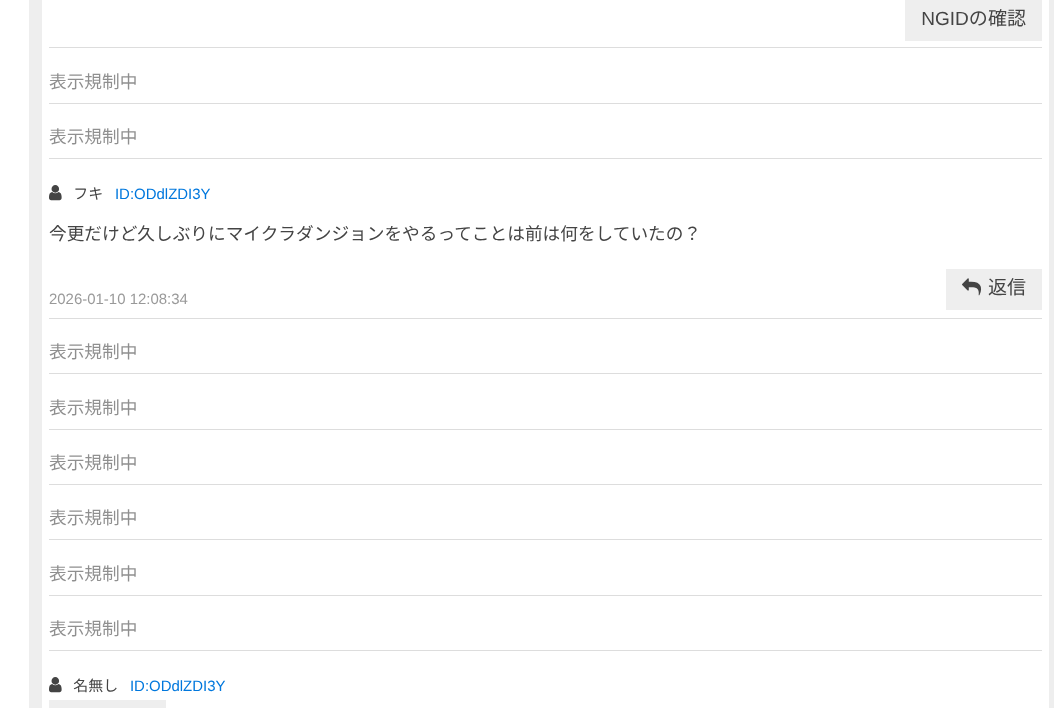Click the user icon beside 名無し
The height and width of the screenshot is (708, 1054).
[x=55, y=685]
